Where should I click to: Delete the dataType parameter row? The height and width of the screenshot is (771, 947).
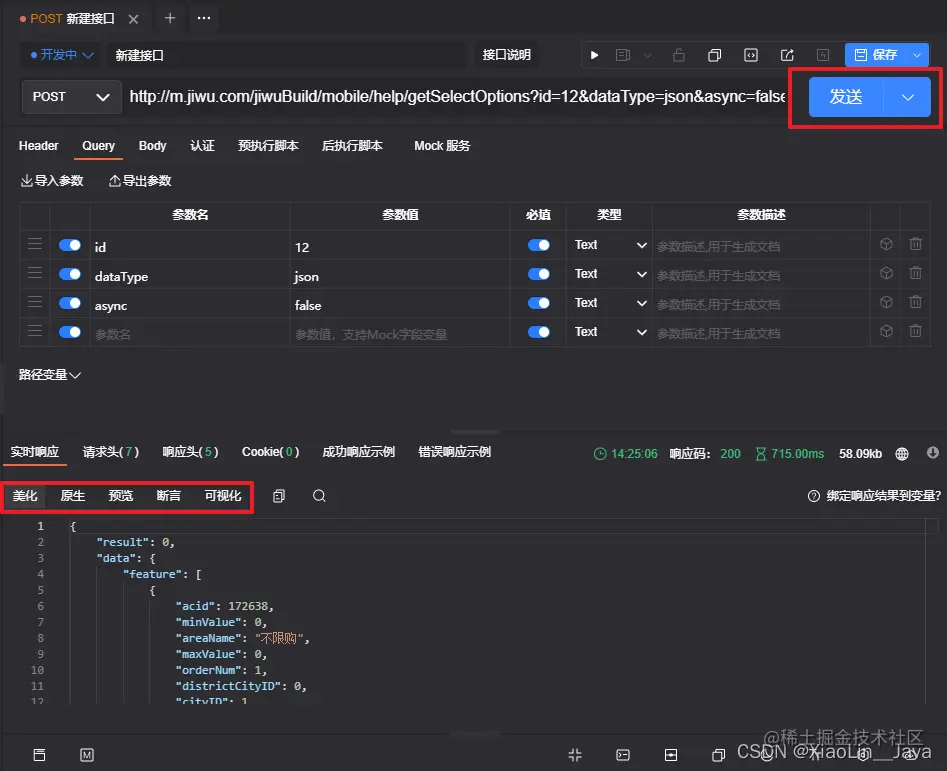[x=916, y=273]
